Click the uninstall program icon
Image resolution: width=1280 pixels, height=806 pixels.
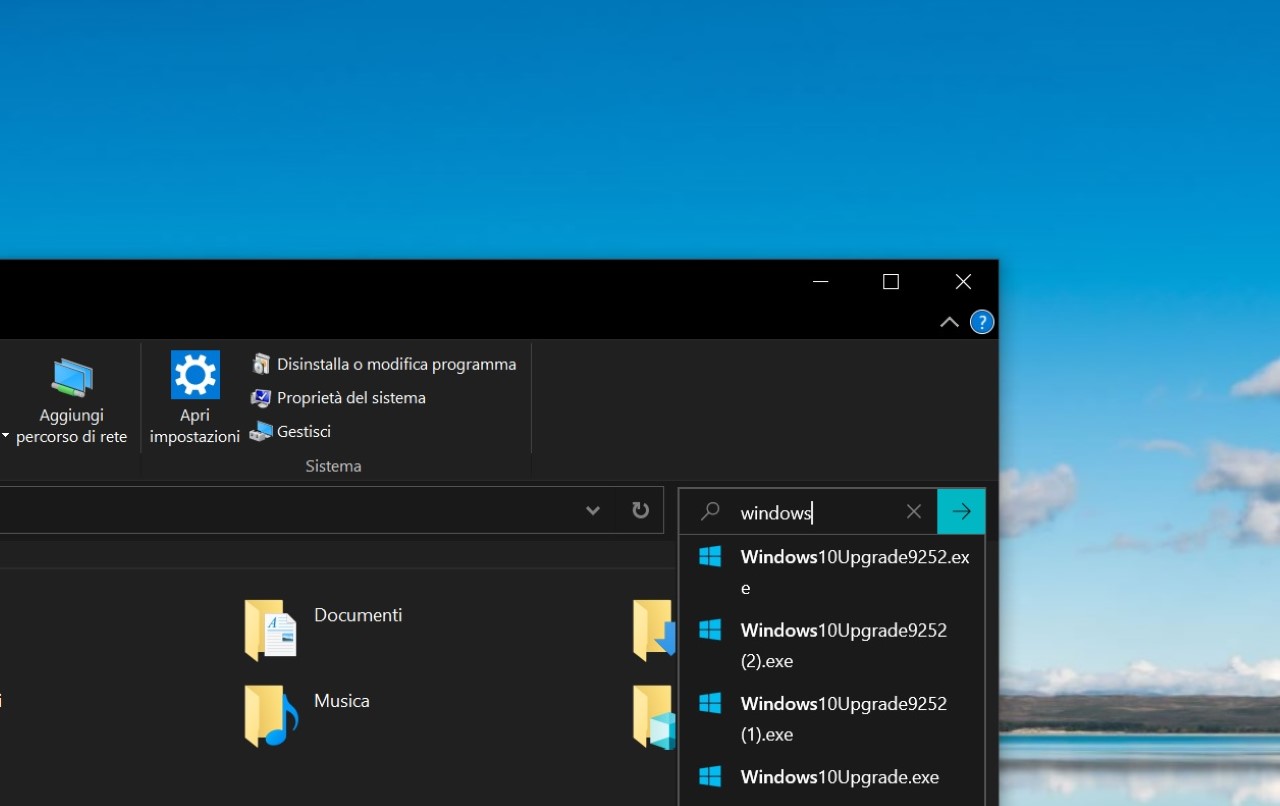[x=261, y=364]
